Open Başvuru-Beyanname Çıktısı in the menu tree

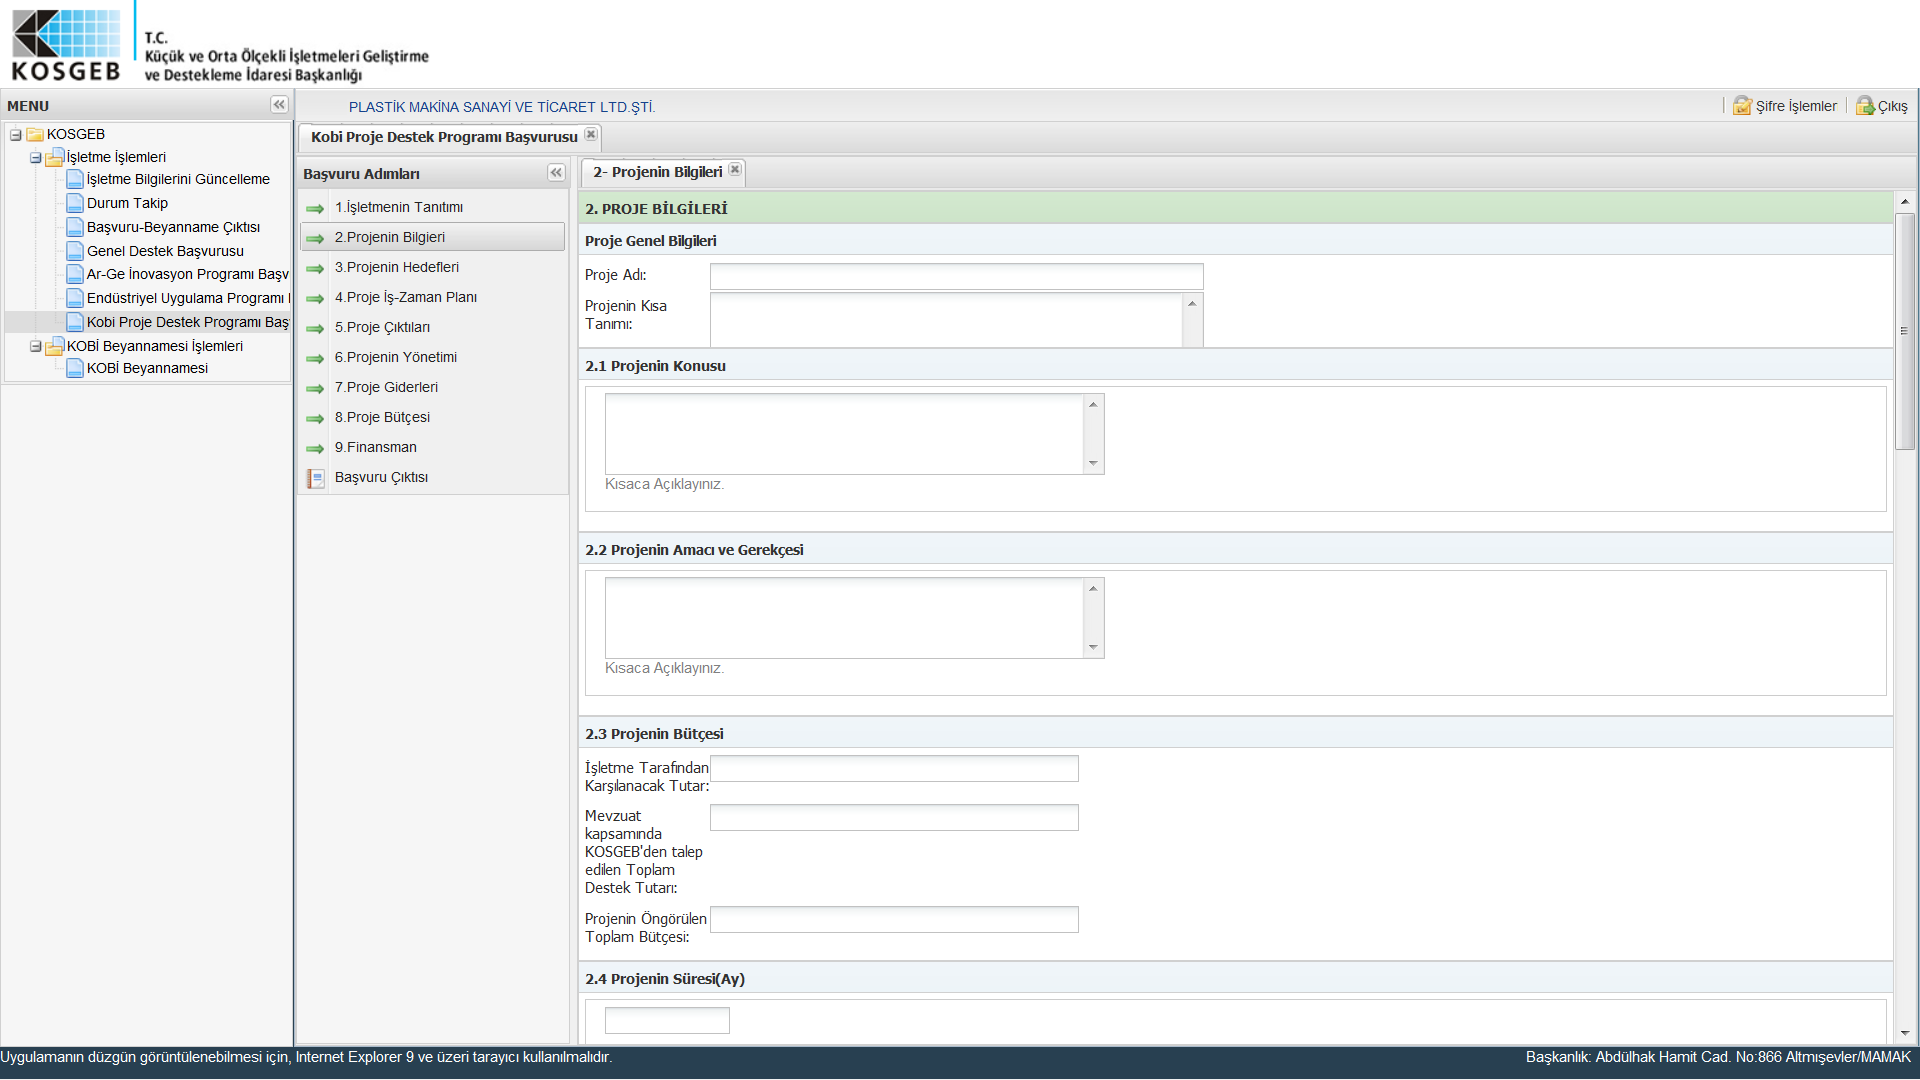173,227
